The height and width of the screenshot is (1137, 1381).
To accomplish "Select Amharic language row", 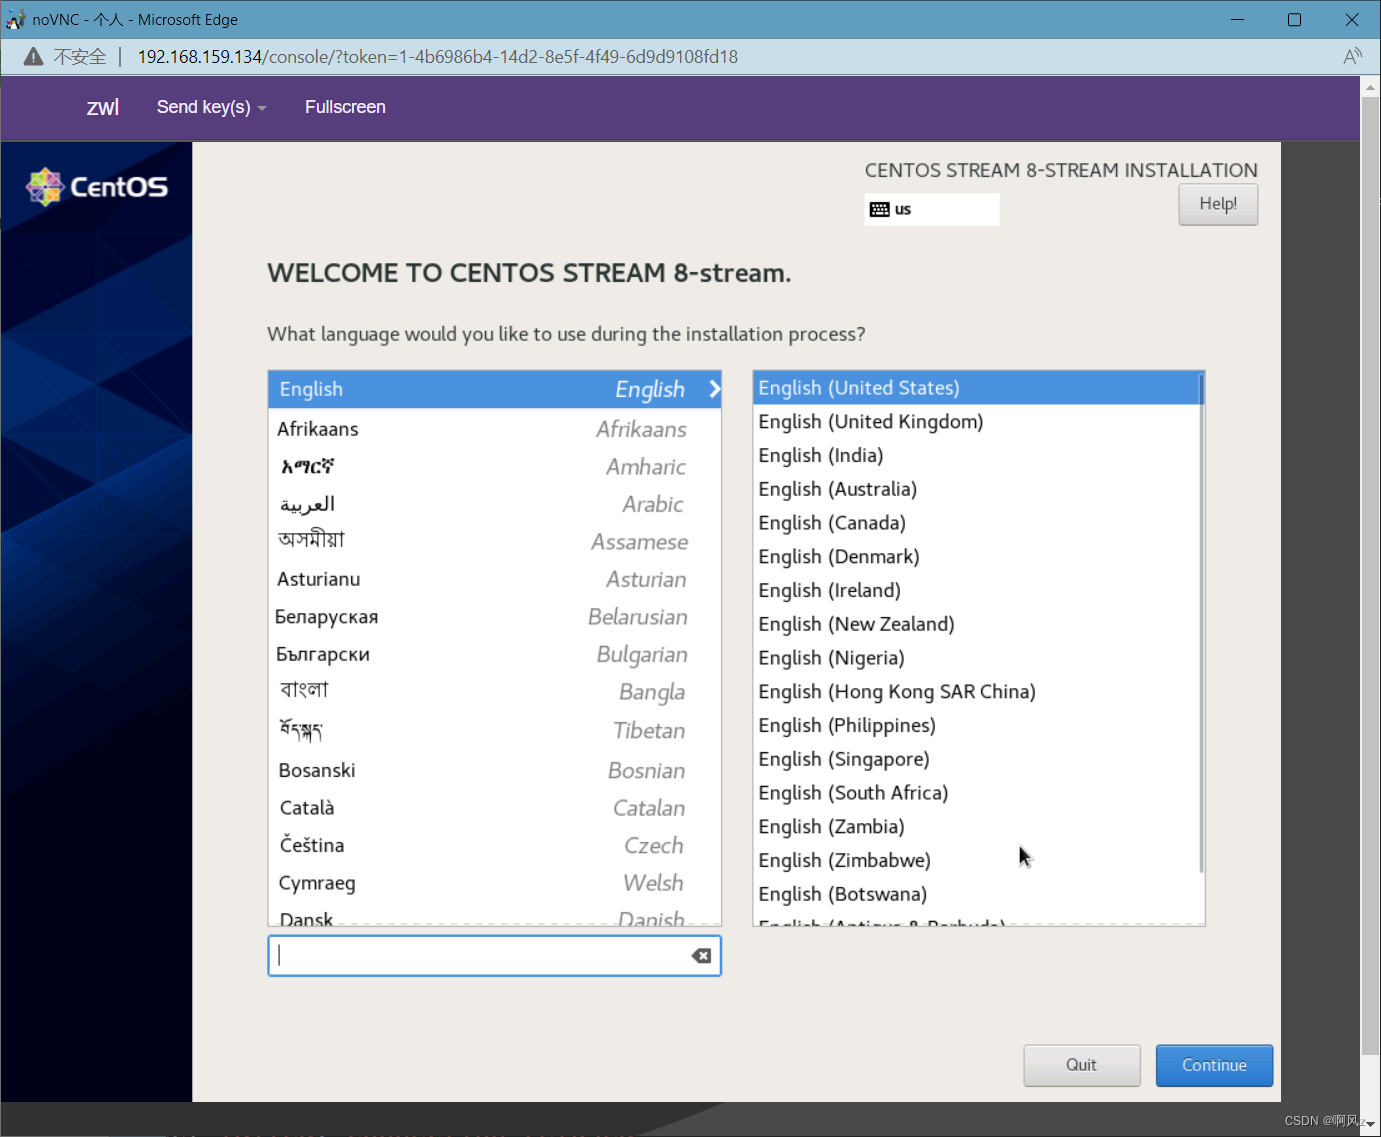I will pyautogui.click(x=495, y=467).
